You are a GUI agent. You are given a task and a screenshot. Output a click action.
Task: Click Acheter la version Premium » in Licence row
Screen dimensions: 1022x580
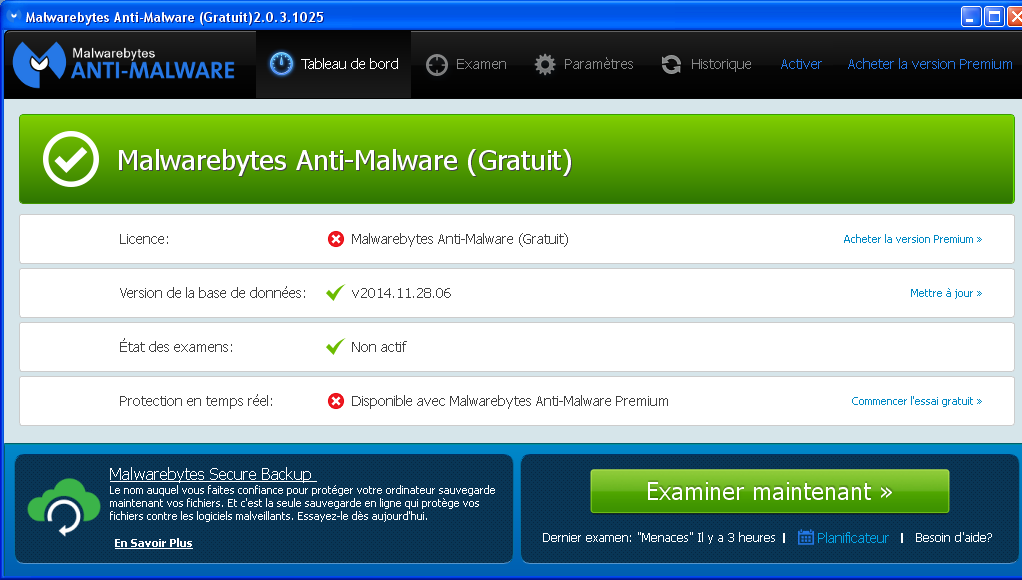tap(912, 239)
